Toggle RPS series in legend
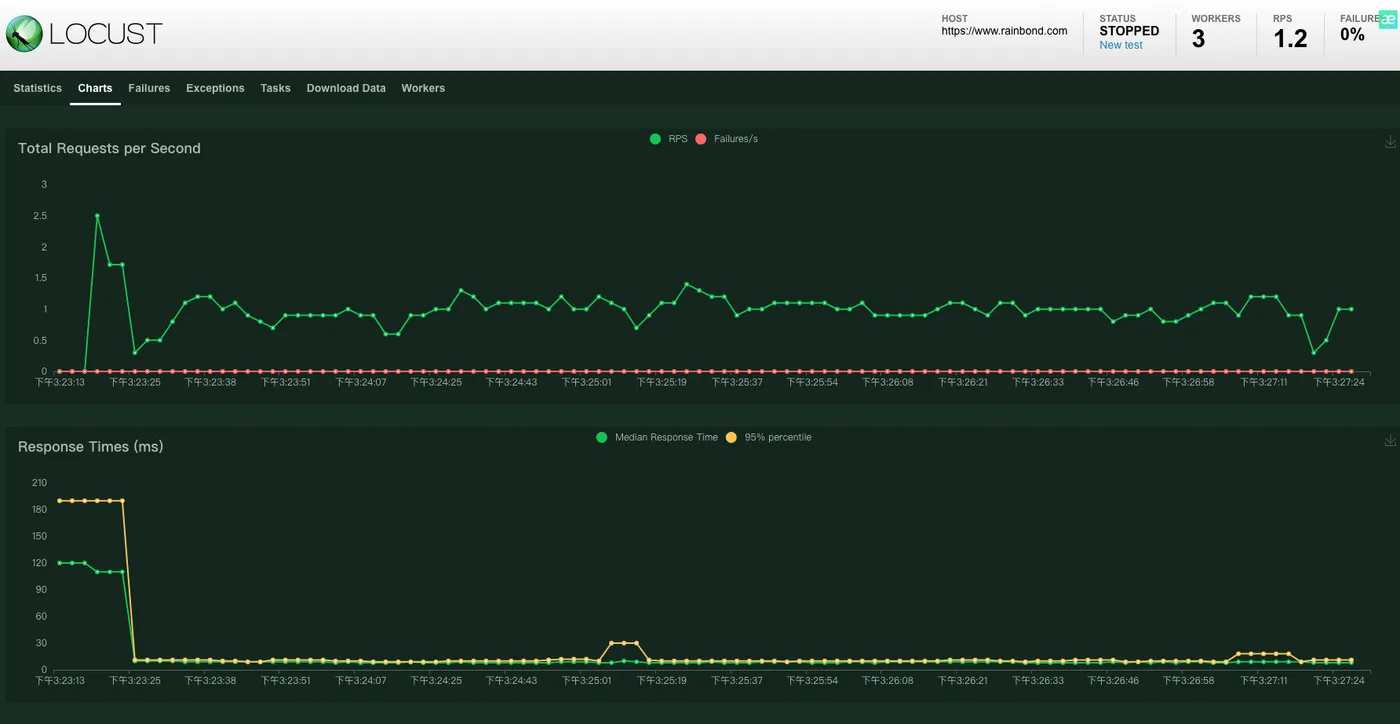 [x=669, y=139]
